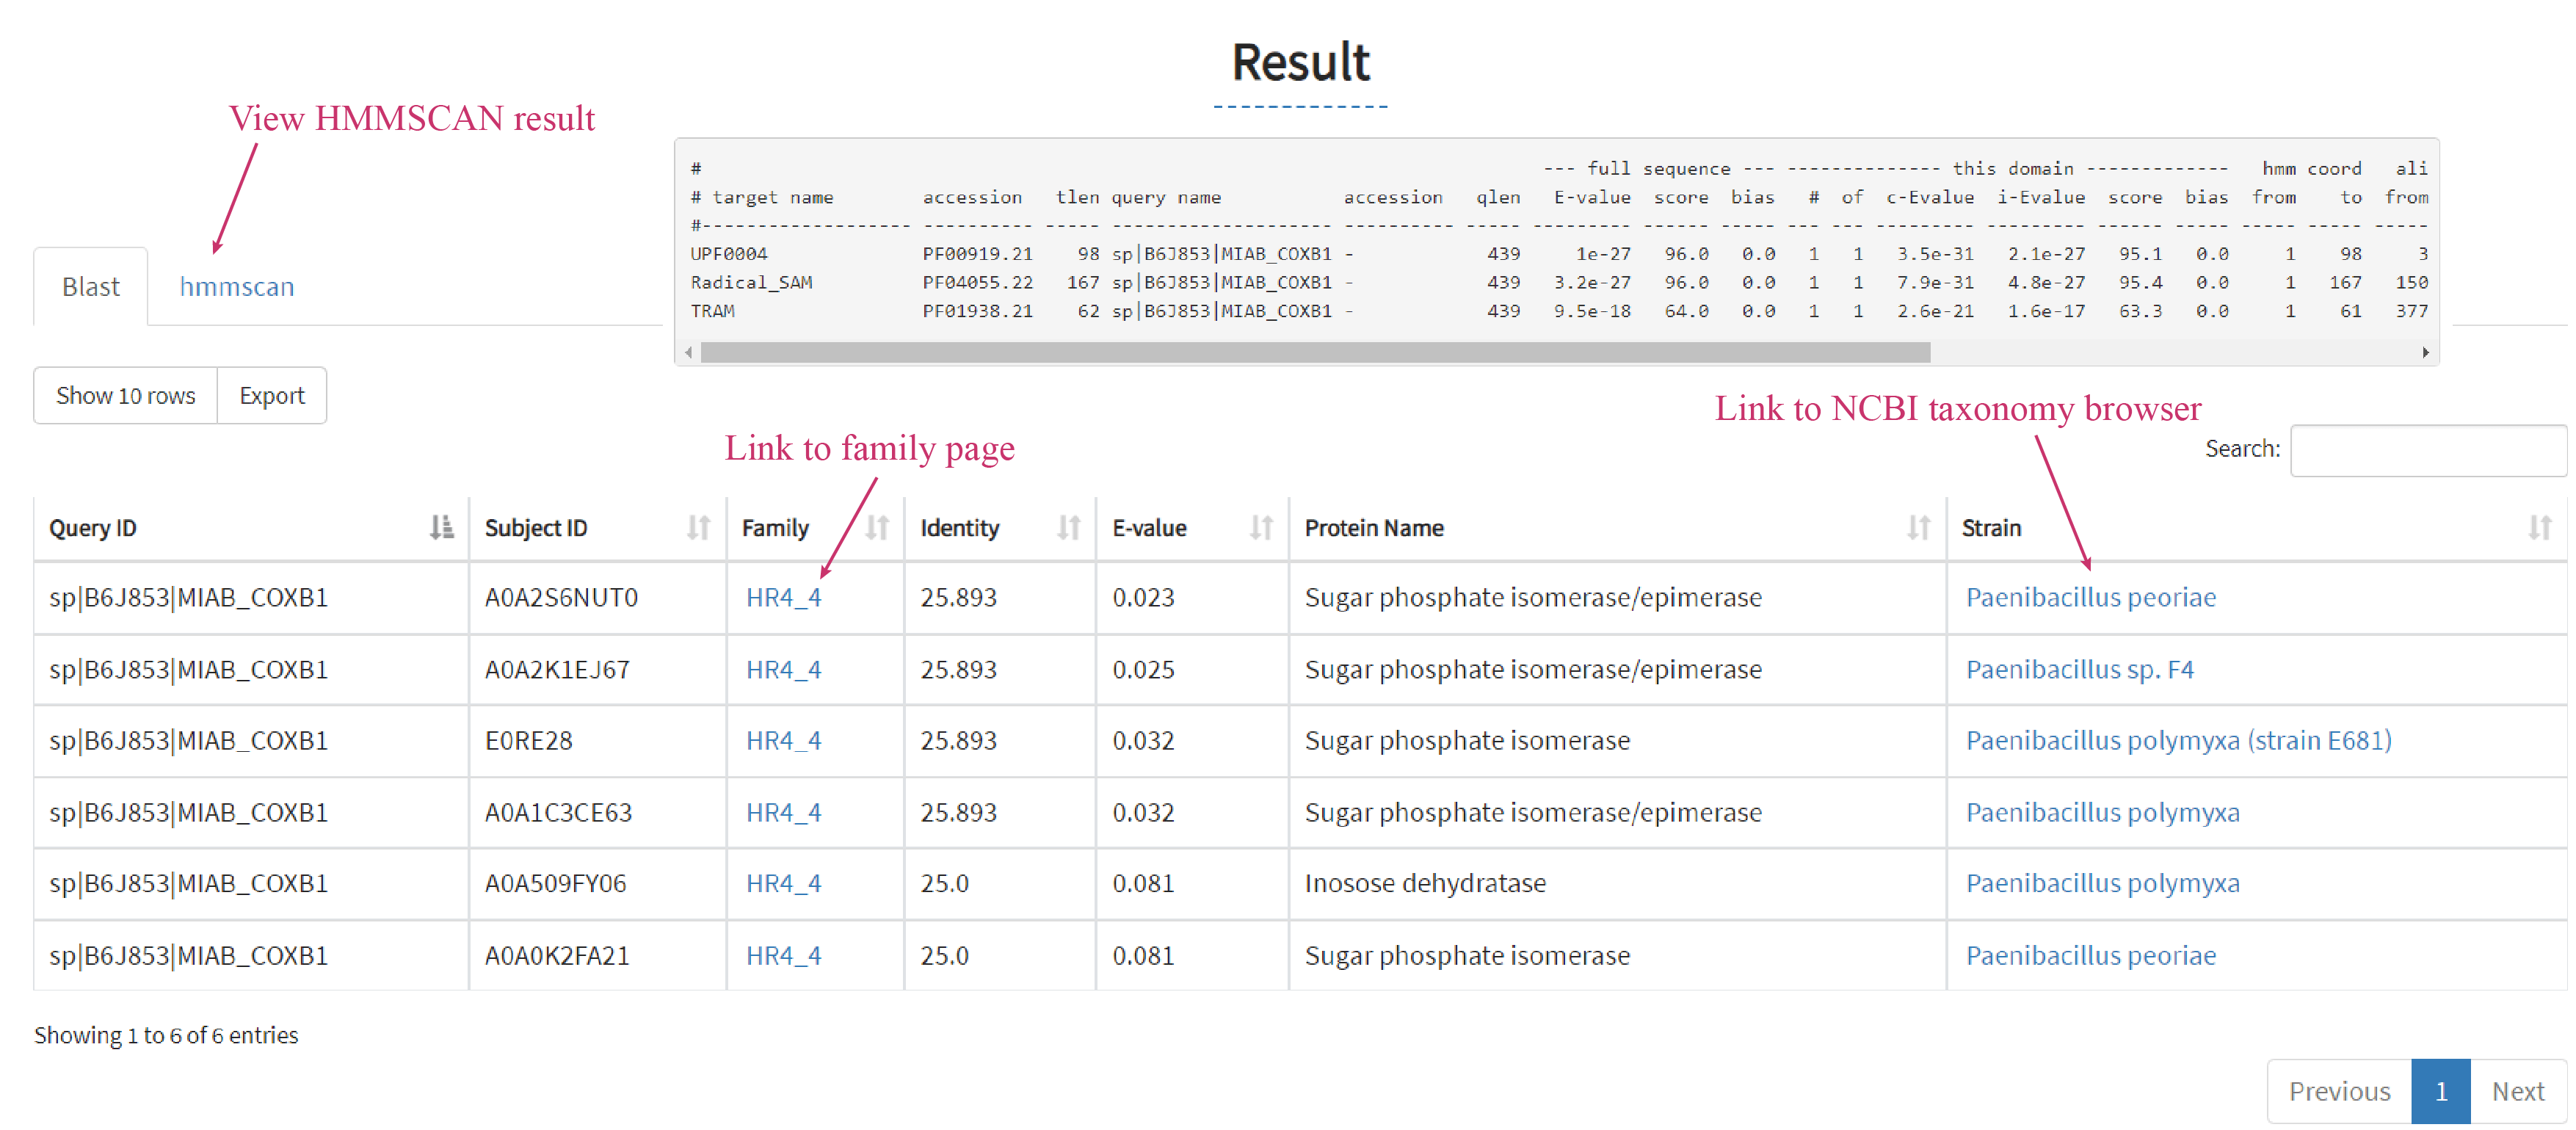Sort by Identity using arrows icon

click(1069, 527)
